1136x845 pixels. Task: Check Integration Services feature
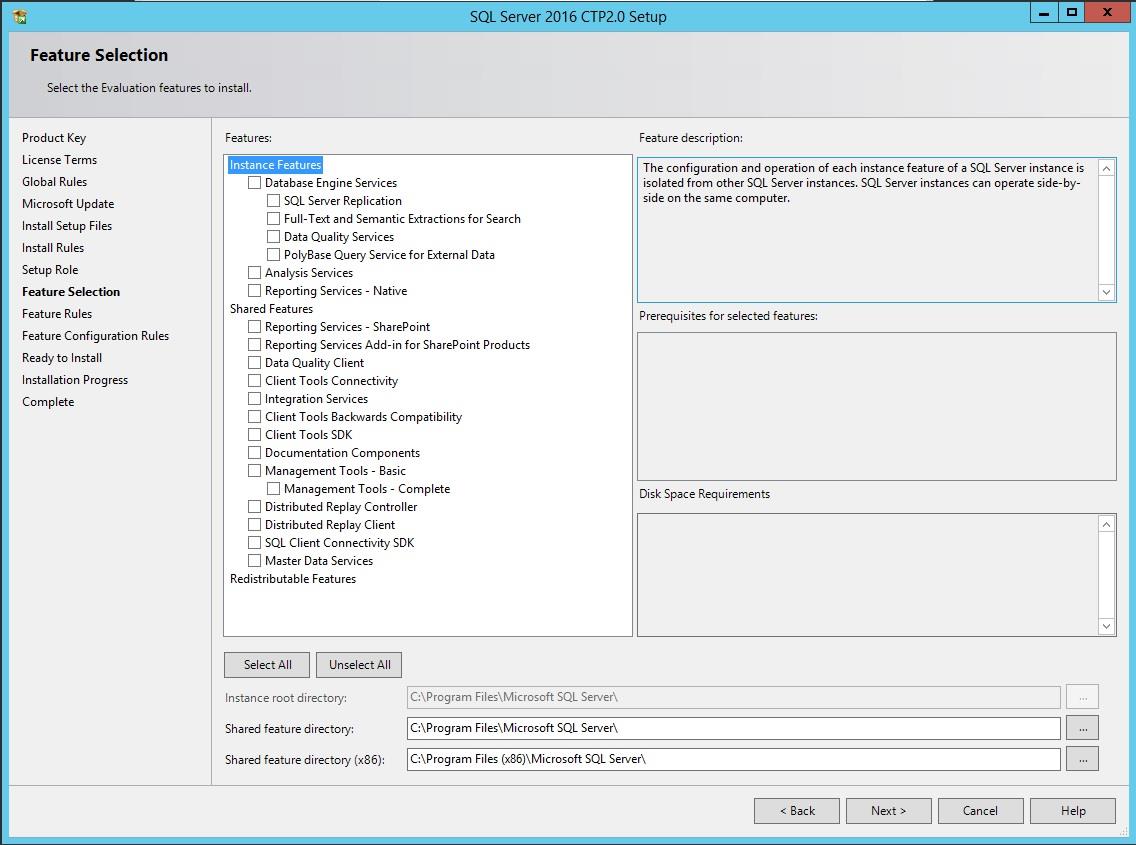coord(254,399)
